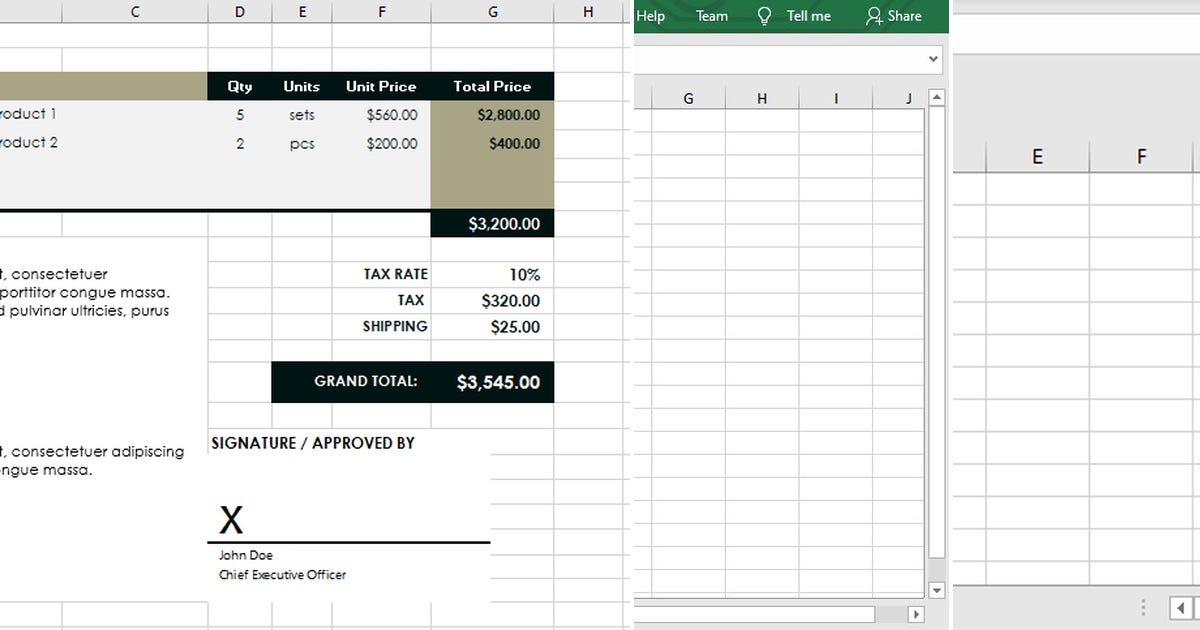Click the vertical scrollbar down arrow icon
The height and width of the screenshot is (630, 1200).
tap(936, 590)
